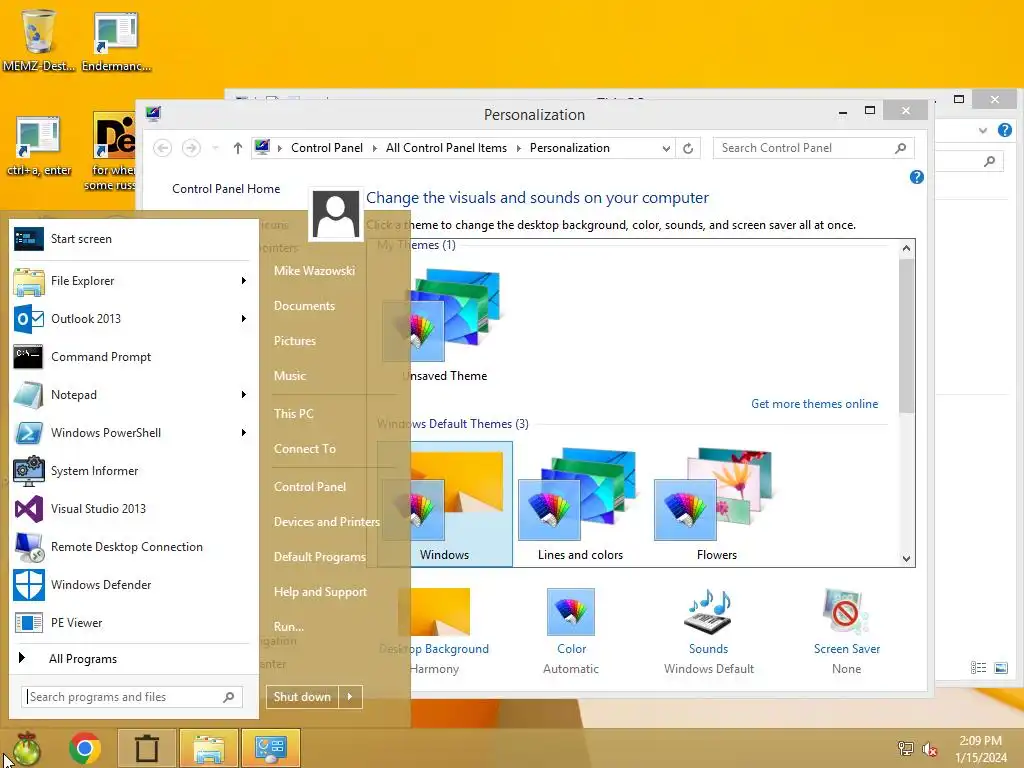Open Pictures from start menu
1024x768 pixels.
coord(295,341)
